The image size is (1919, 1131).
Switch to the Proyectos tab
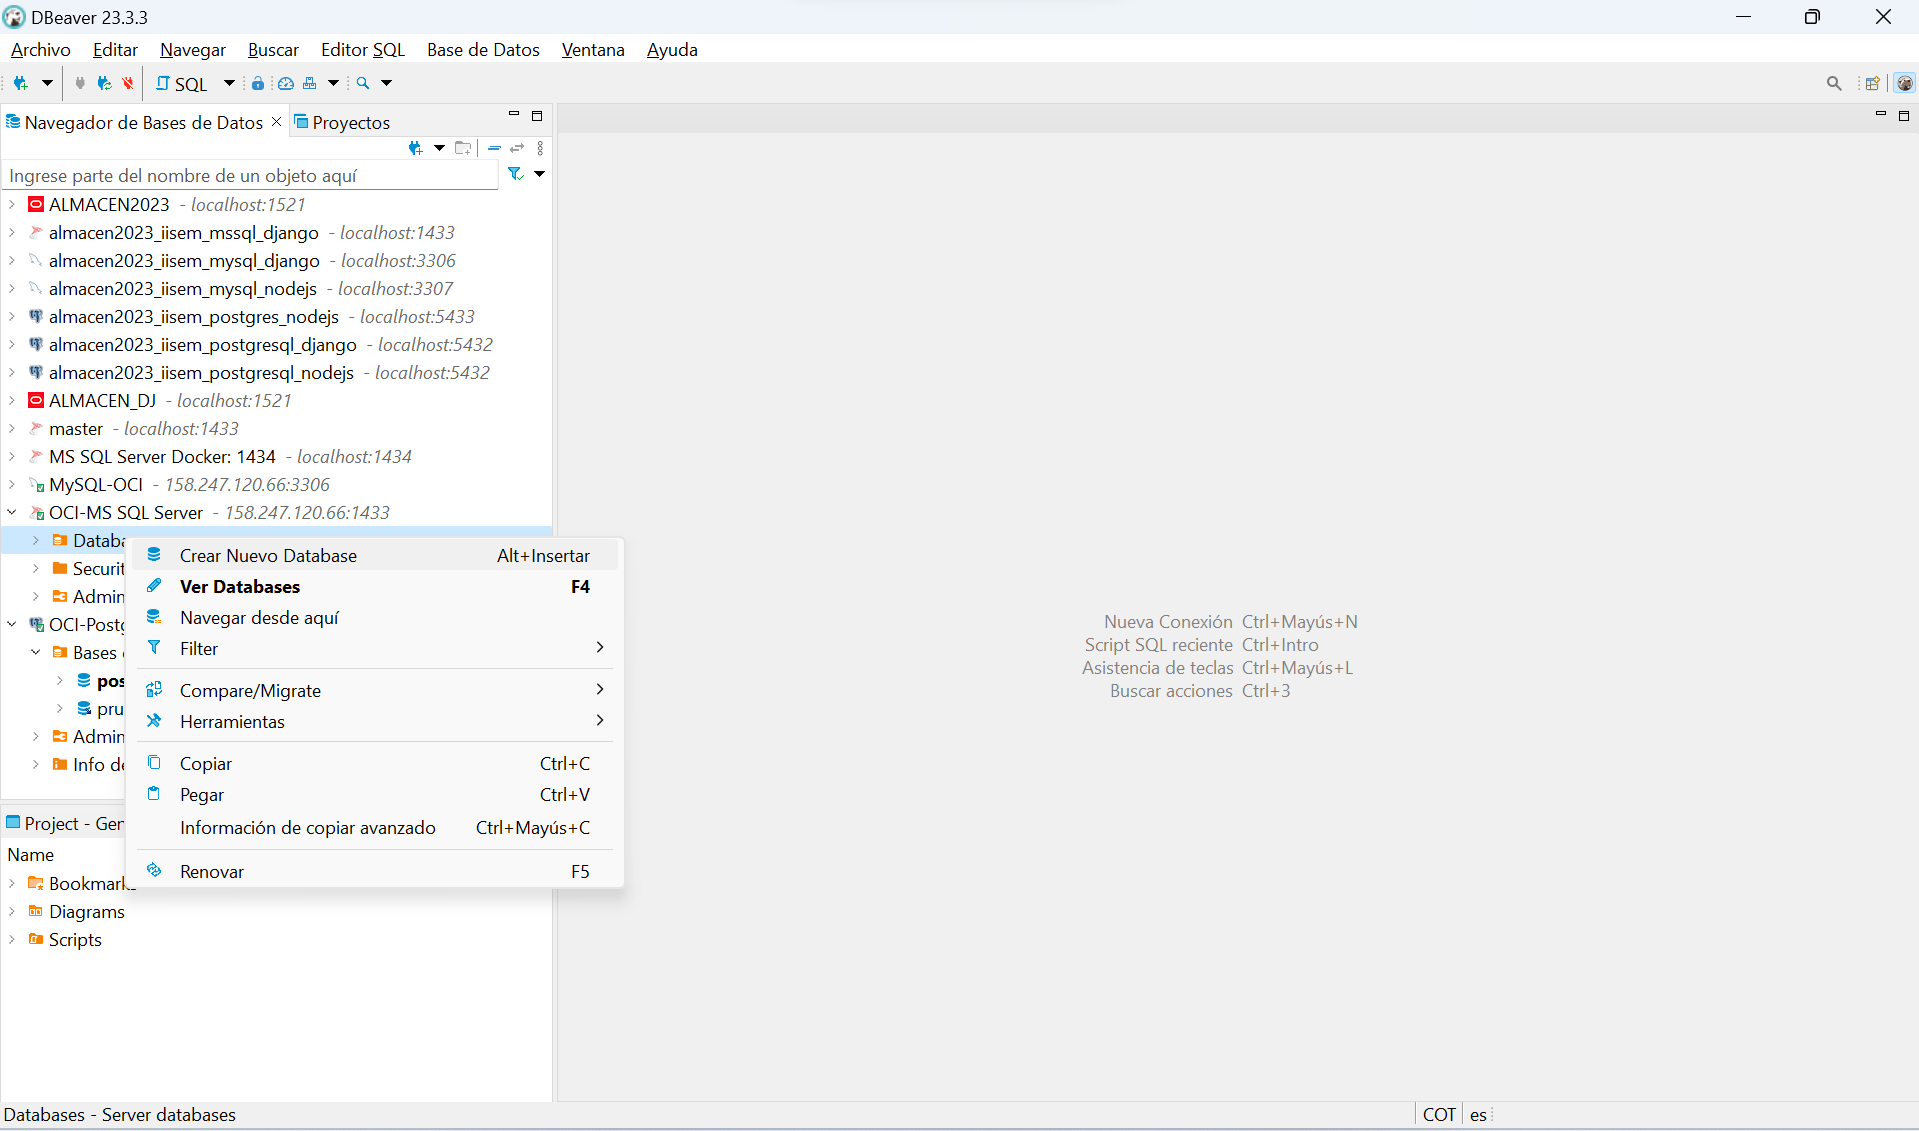[x=341, y=122]
